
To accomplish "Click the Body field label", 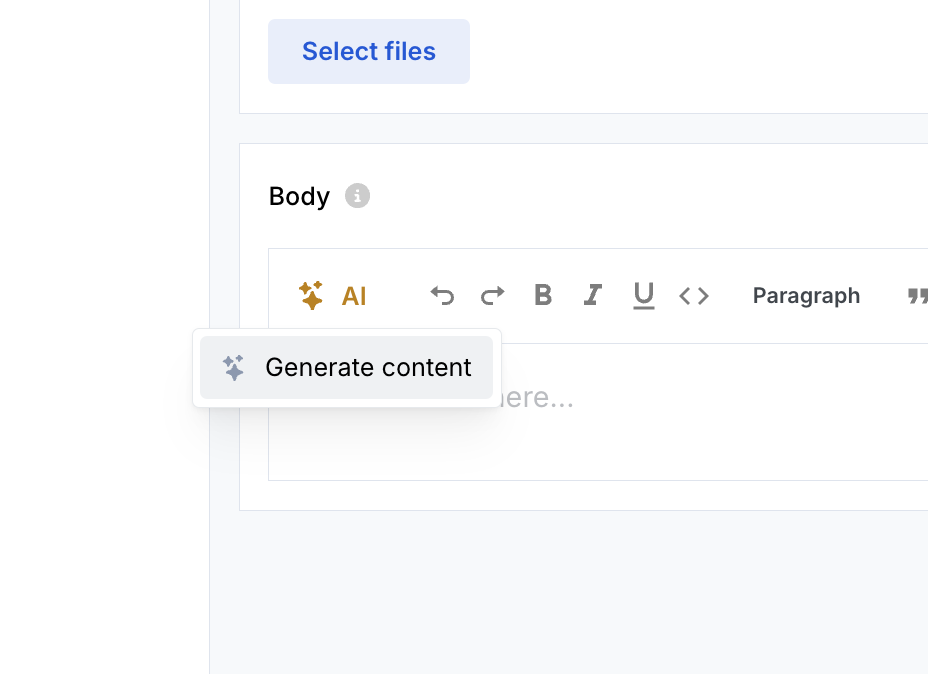I will [299, 196].
